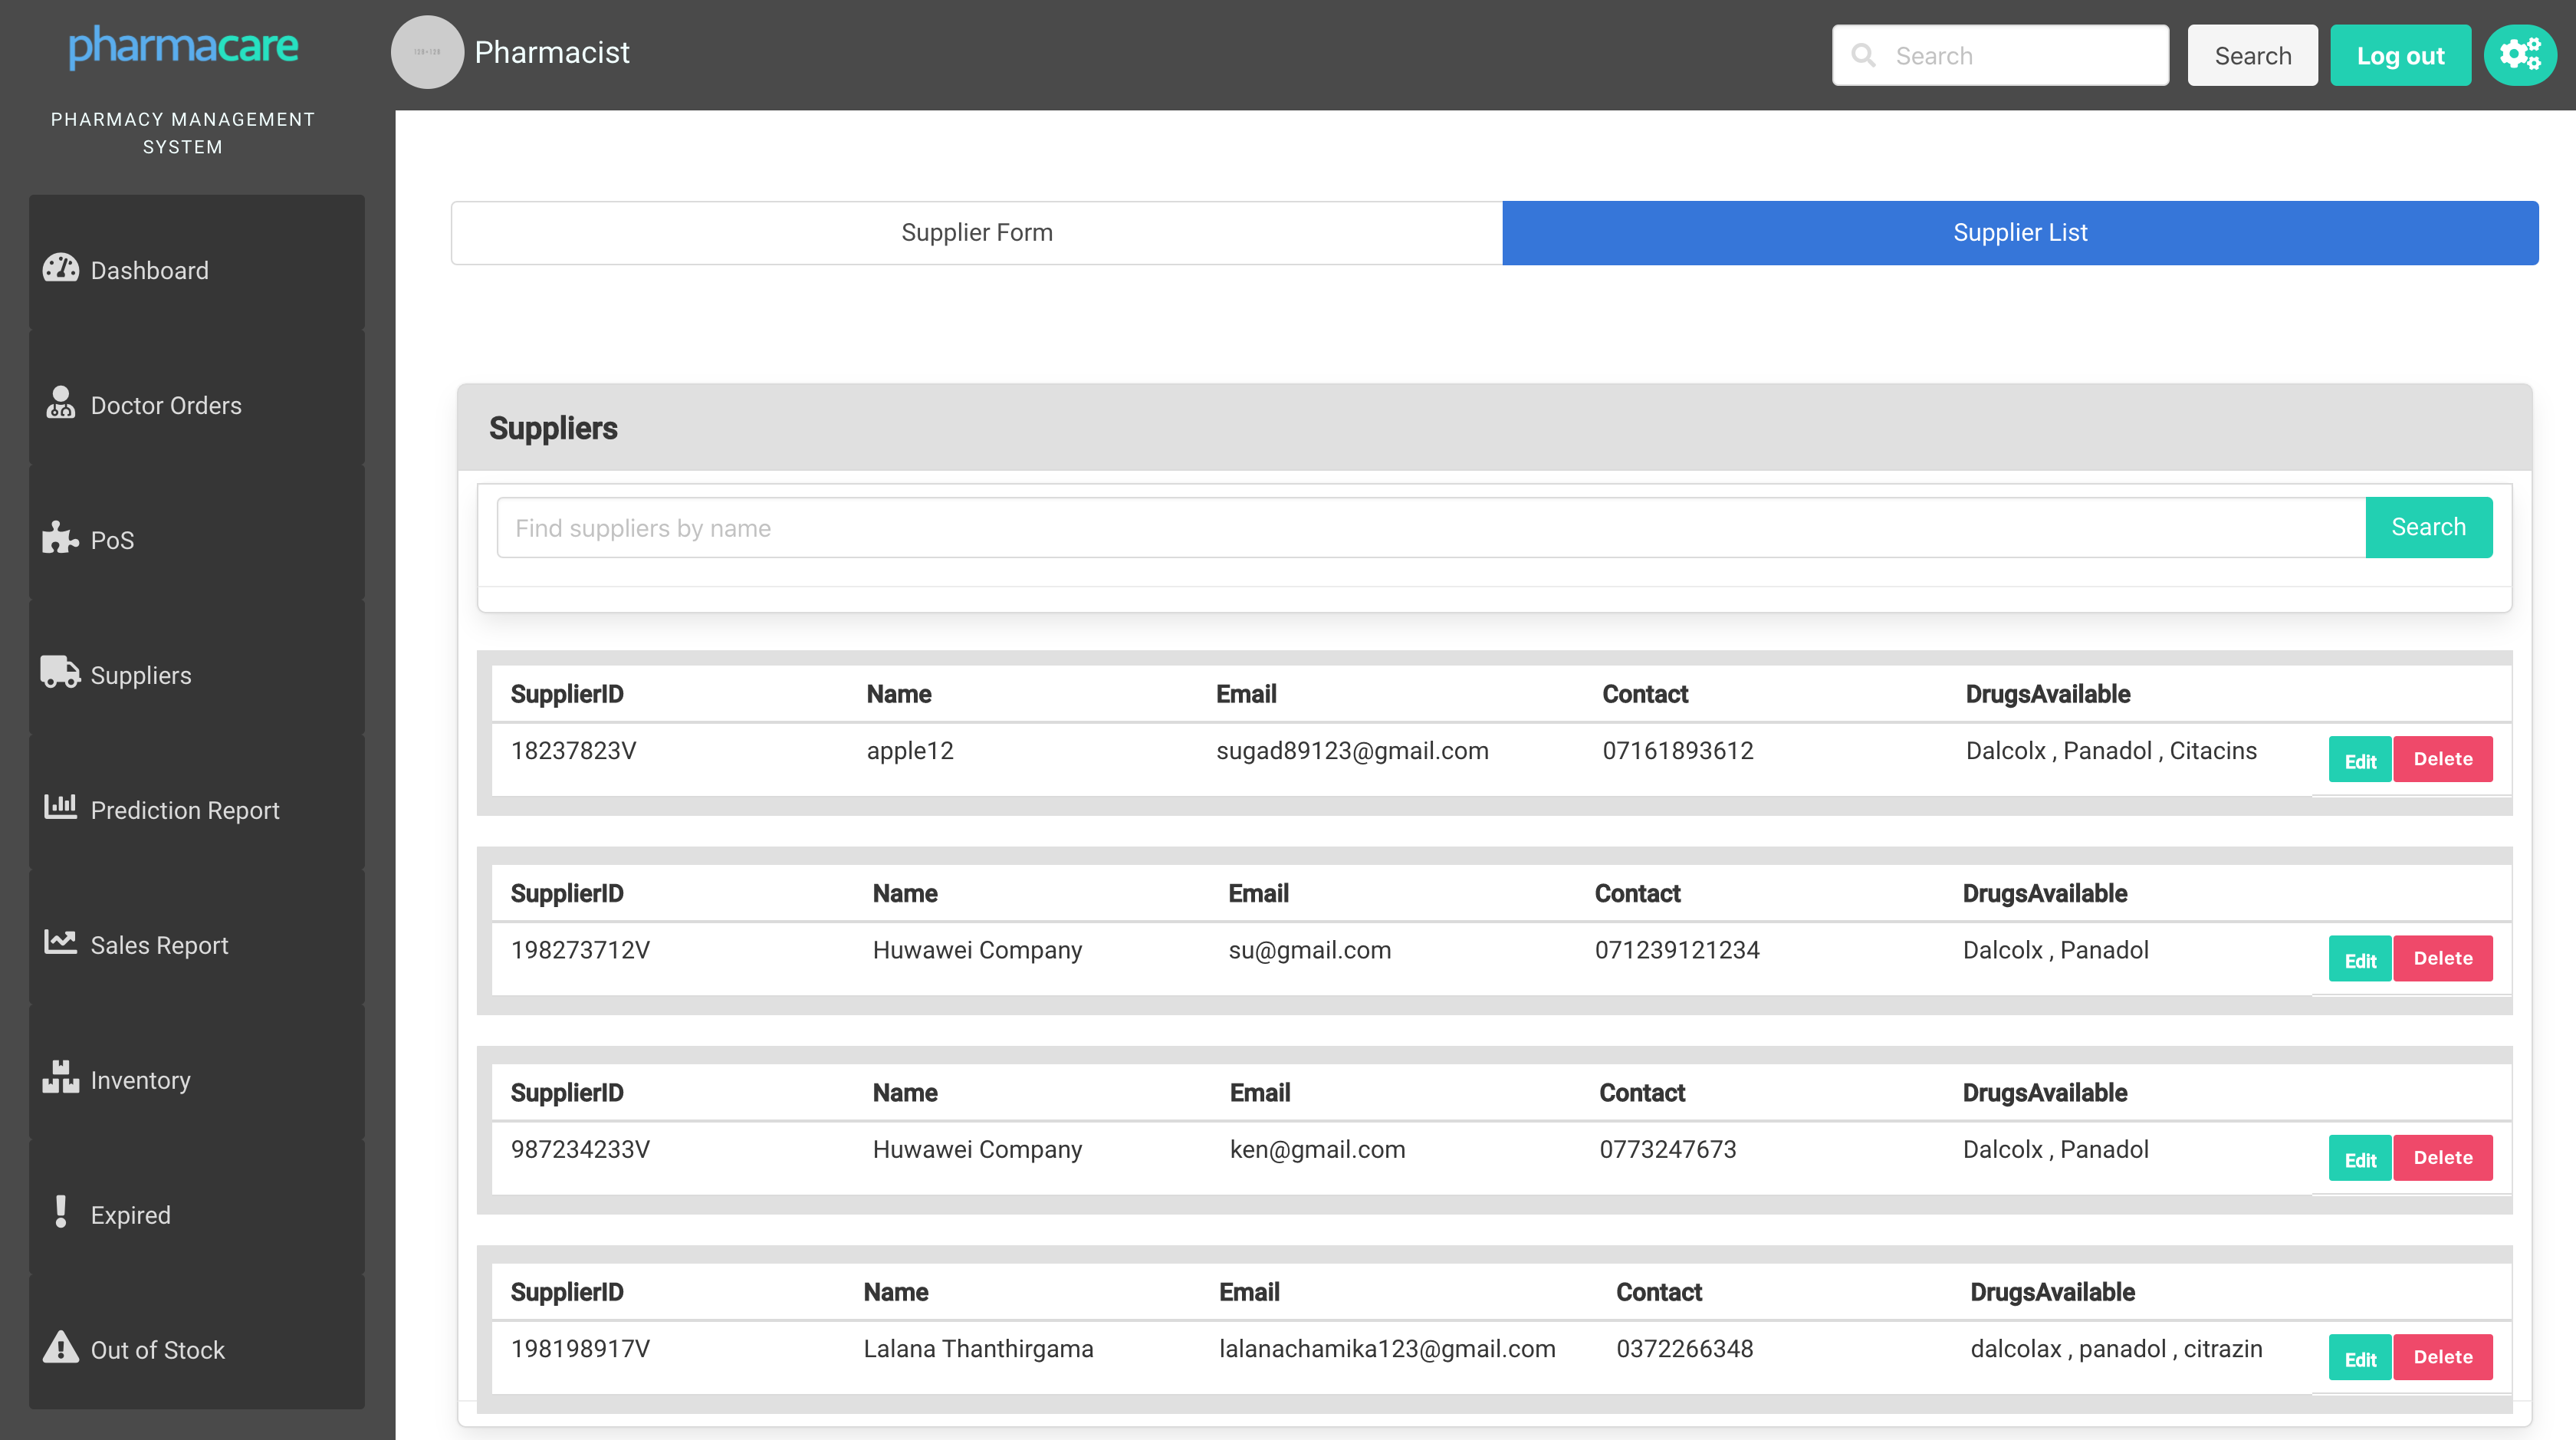Click the Out of Stock warning triangle icon
Image resolution: width=2576 pixels, height=1440 pixels.
[x=60, y=1347]
